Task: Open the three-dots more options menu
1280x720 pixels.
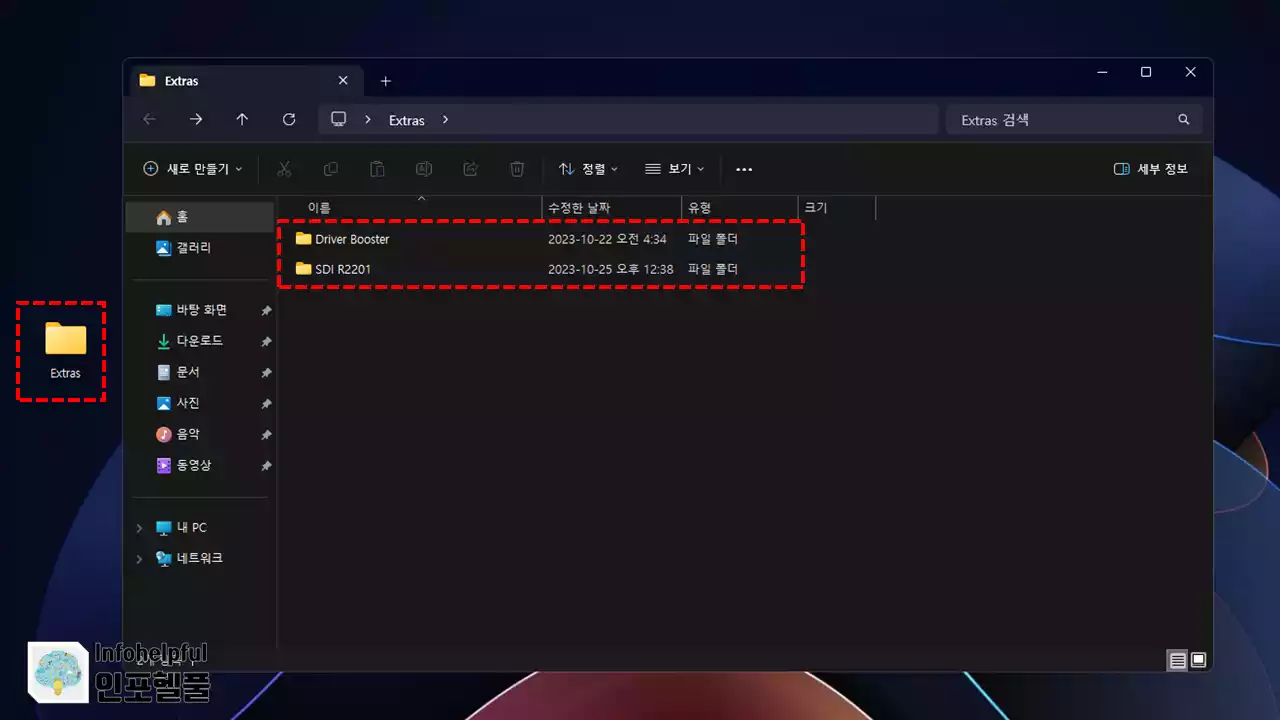Action: 744,169
